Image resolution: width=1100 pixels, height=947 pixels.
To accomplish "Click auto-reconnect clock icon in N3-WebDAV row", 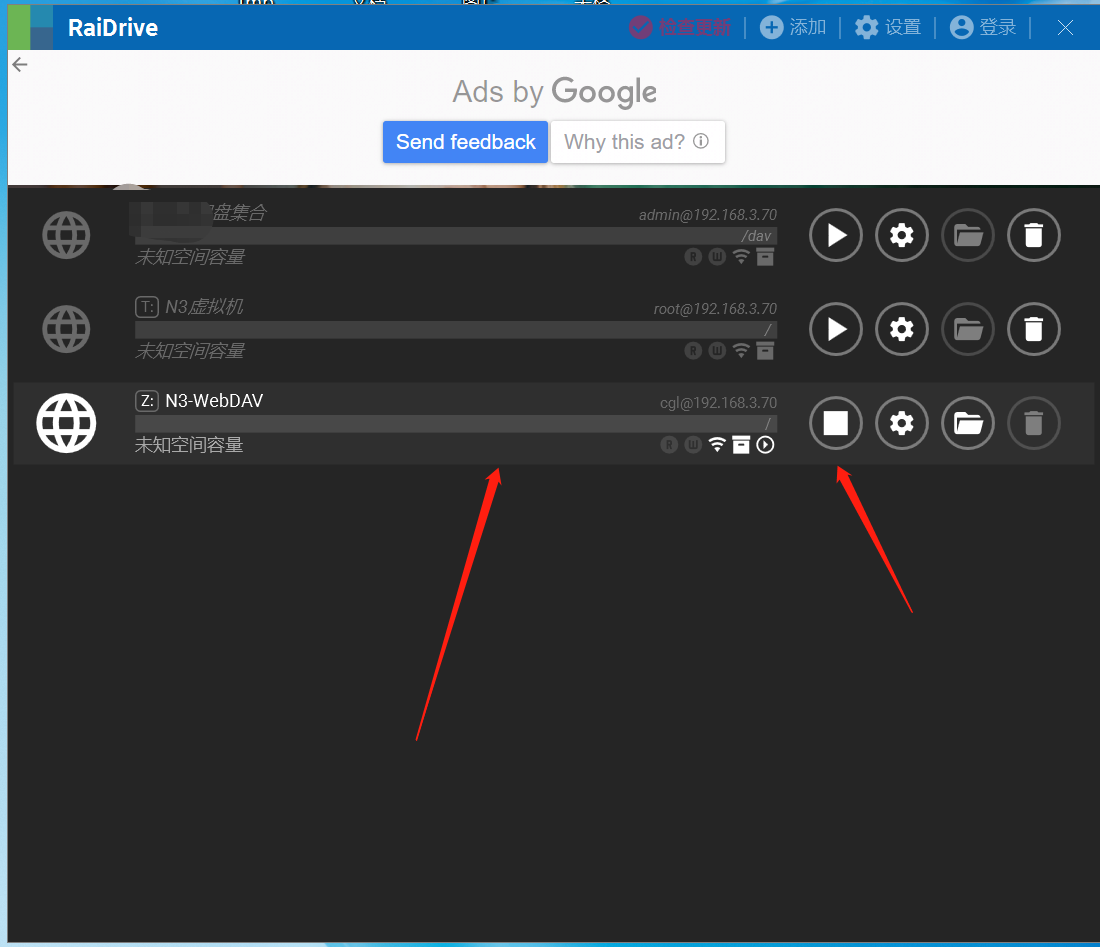I will [x=765, y=445].
